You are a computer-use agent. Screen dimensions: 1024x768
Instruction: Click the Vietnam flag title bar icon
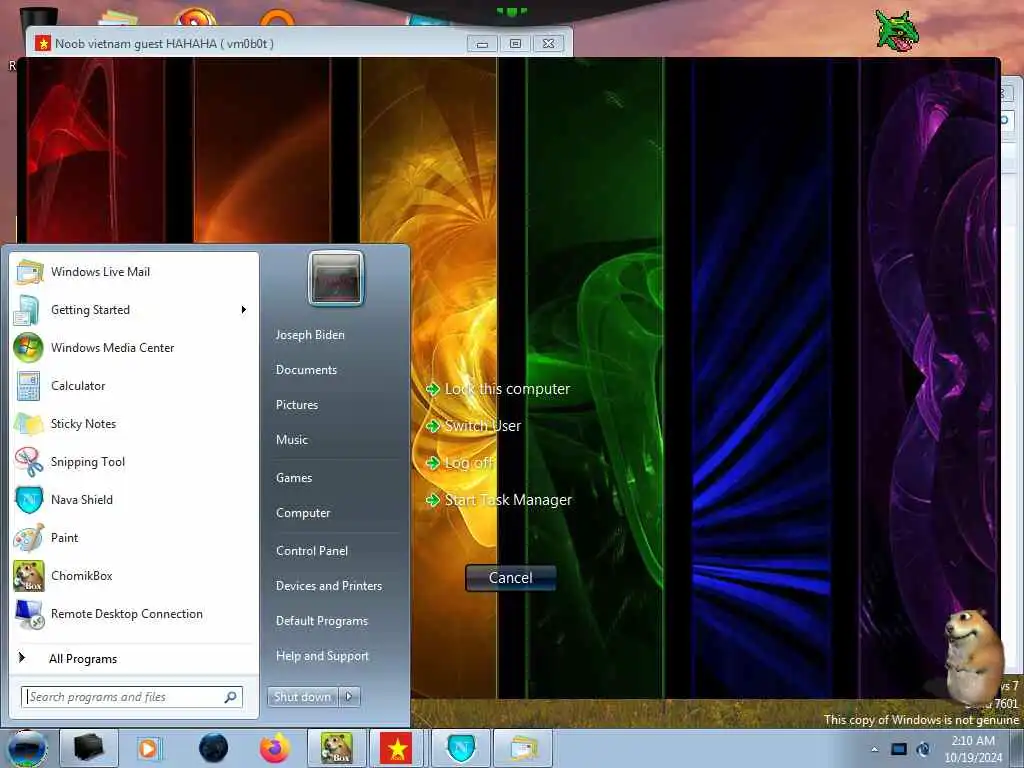coord(42,44)
